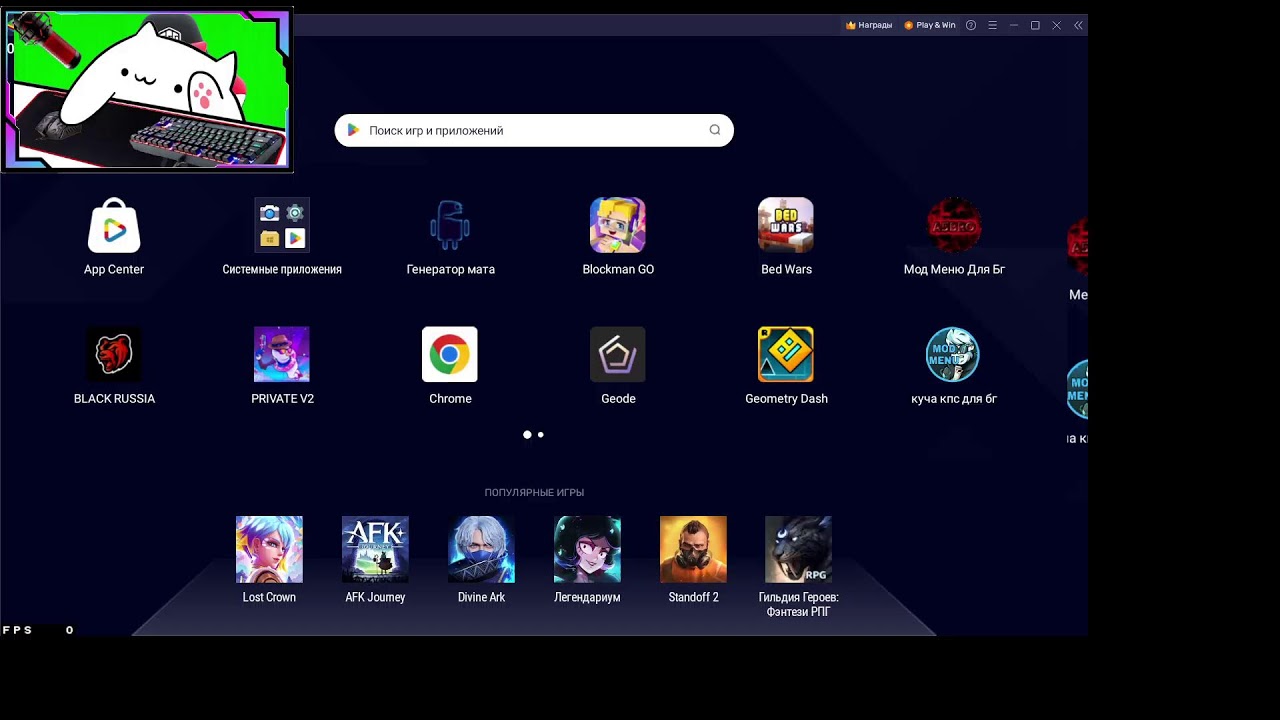This screenshot has width=1280, height=720.
Task: Open Системные приложения folder
Action: click(x=282, y=225)
